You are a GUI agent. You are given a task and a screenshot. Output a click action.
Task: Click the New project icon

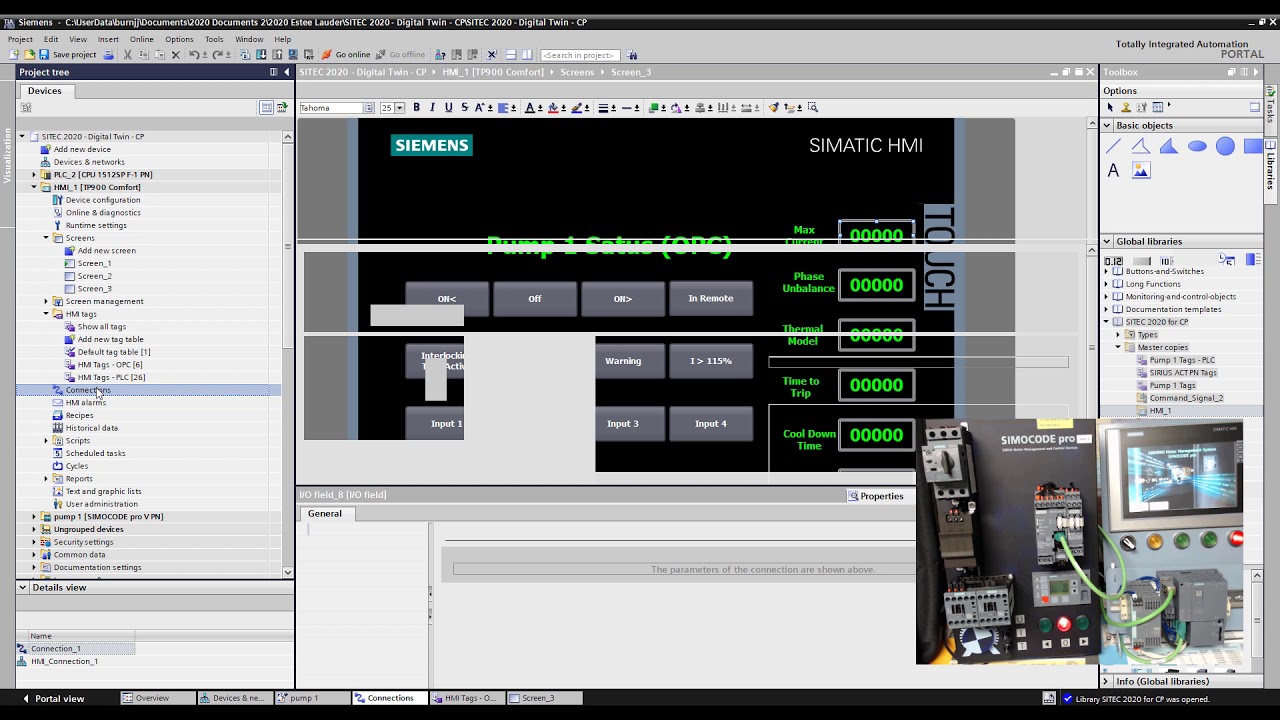click(x=14, y=55)
